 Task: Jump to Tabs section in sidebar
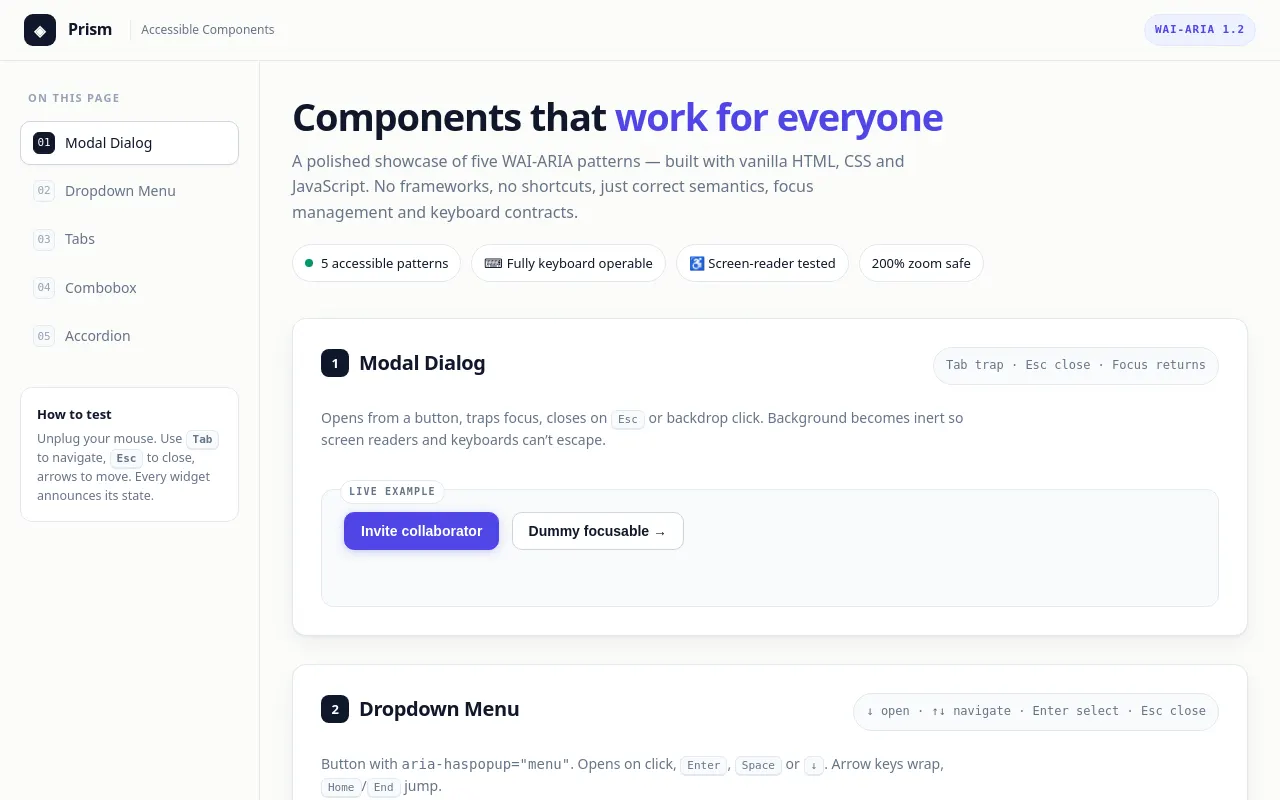(x=129, y=239)
